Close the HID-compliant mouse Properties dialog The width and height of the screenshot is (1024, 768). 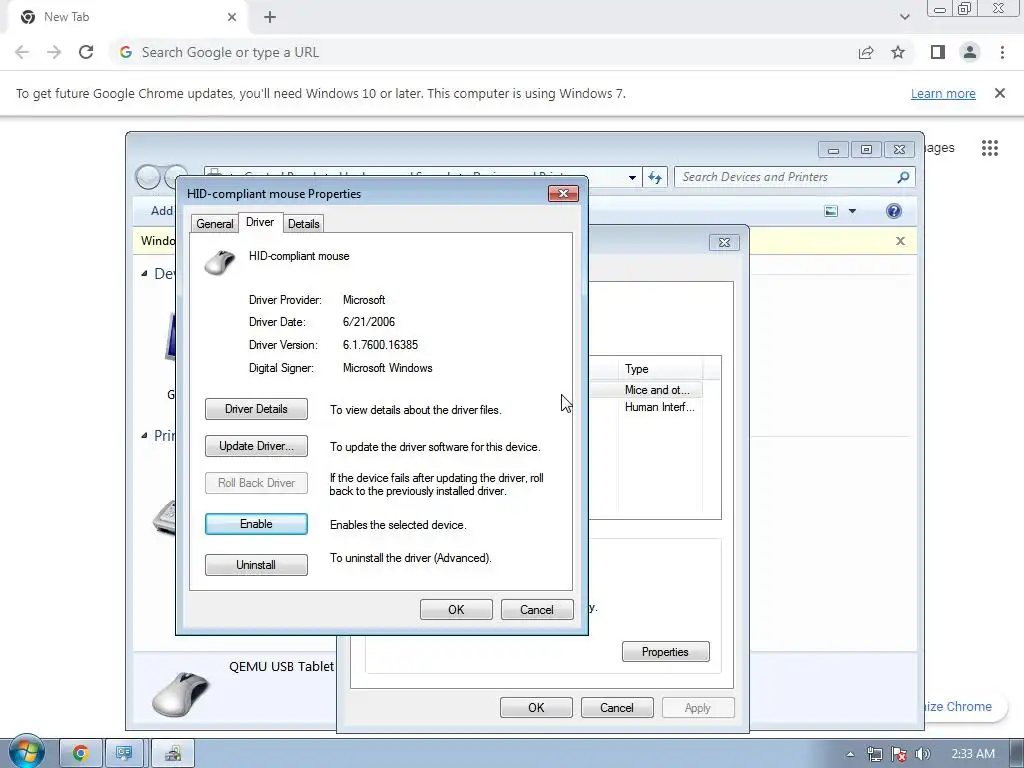click(563, 193)
